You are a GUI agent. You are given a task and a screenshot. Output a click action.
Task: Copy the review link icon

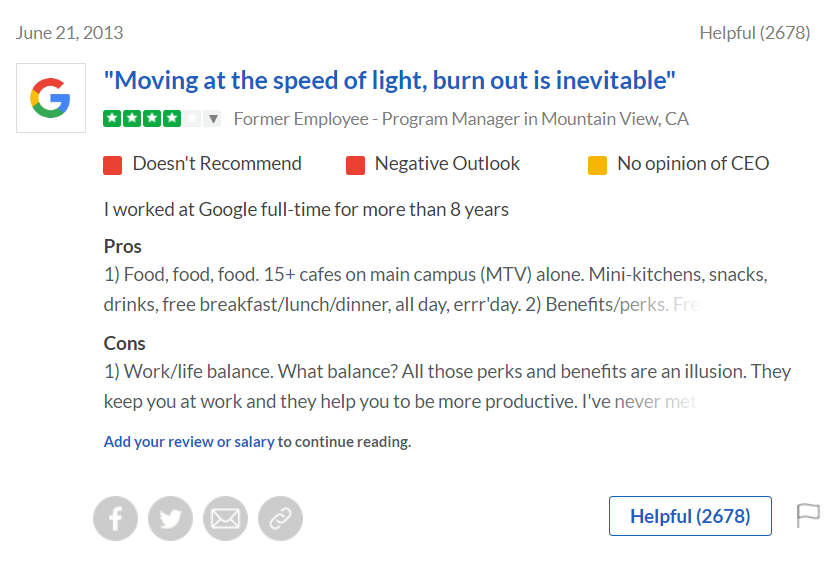tap(280, 518)
